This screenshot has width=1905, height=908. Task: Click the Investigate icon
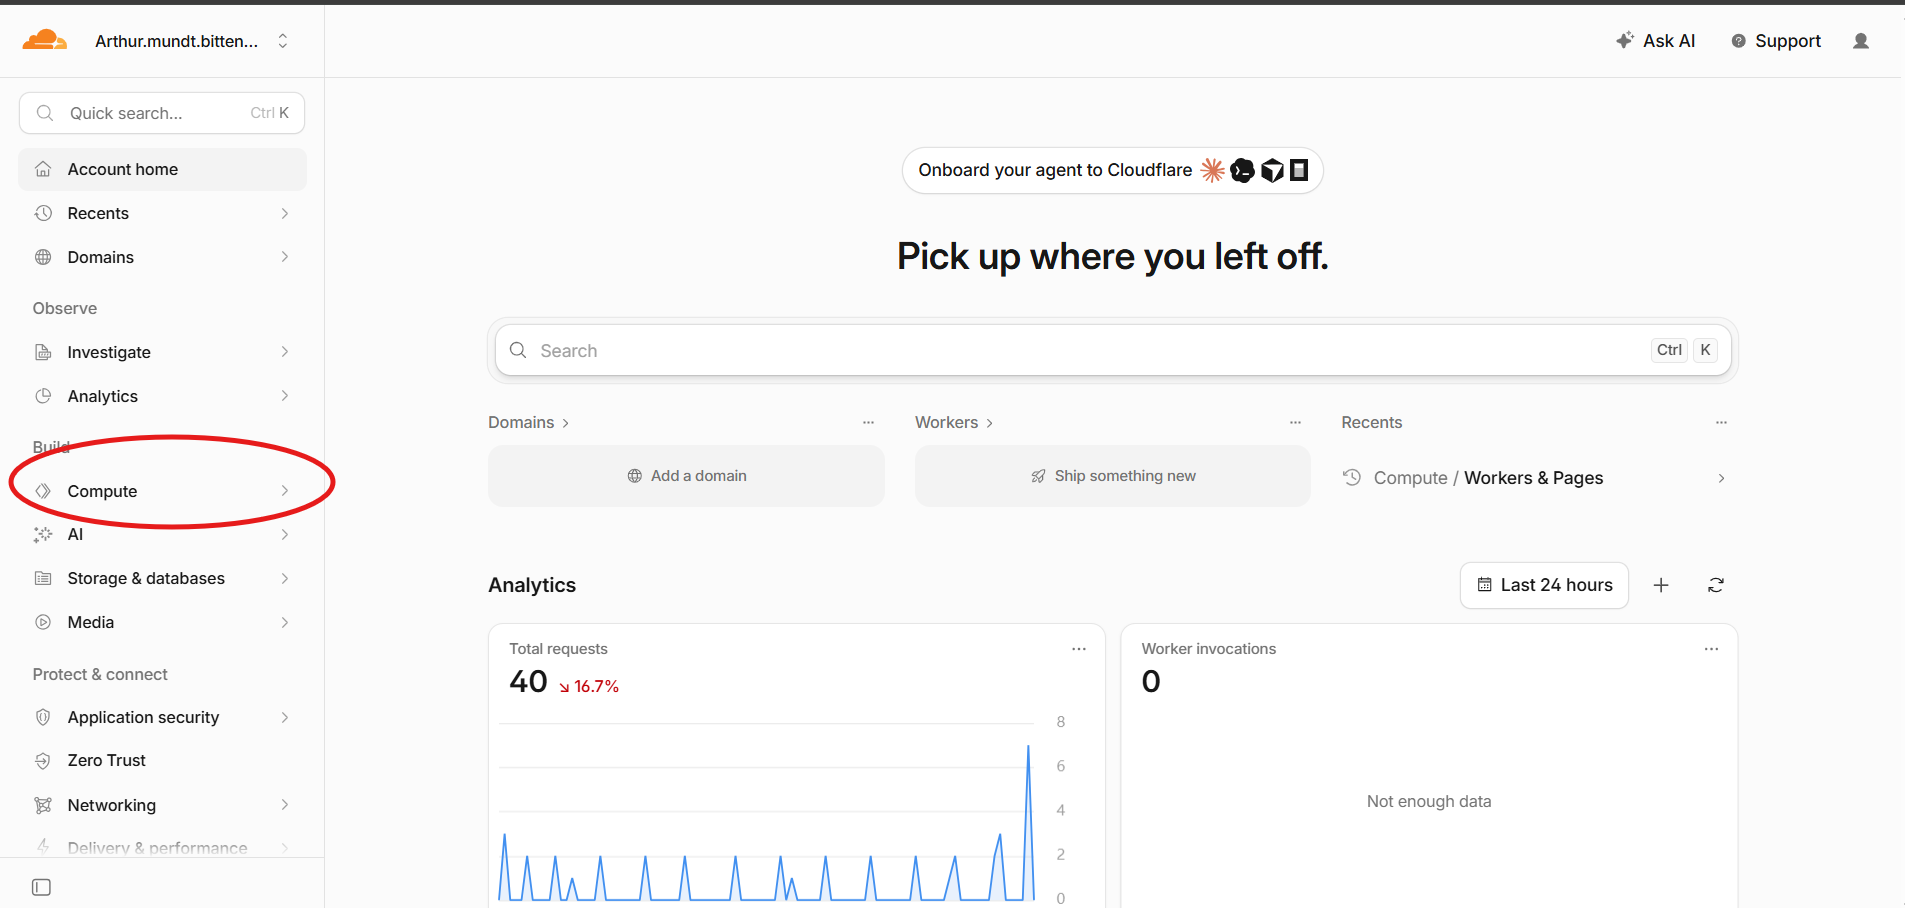[x=43, y=352]
